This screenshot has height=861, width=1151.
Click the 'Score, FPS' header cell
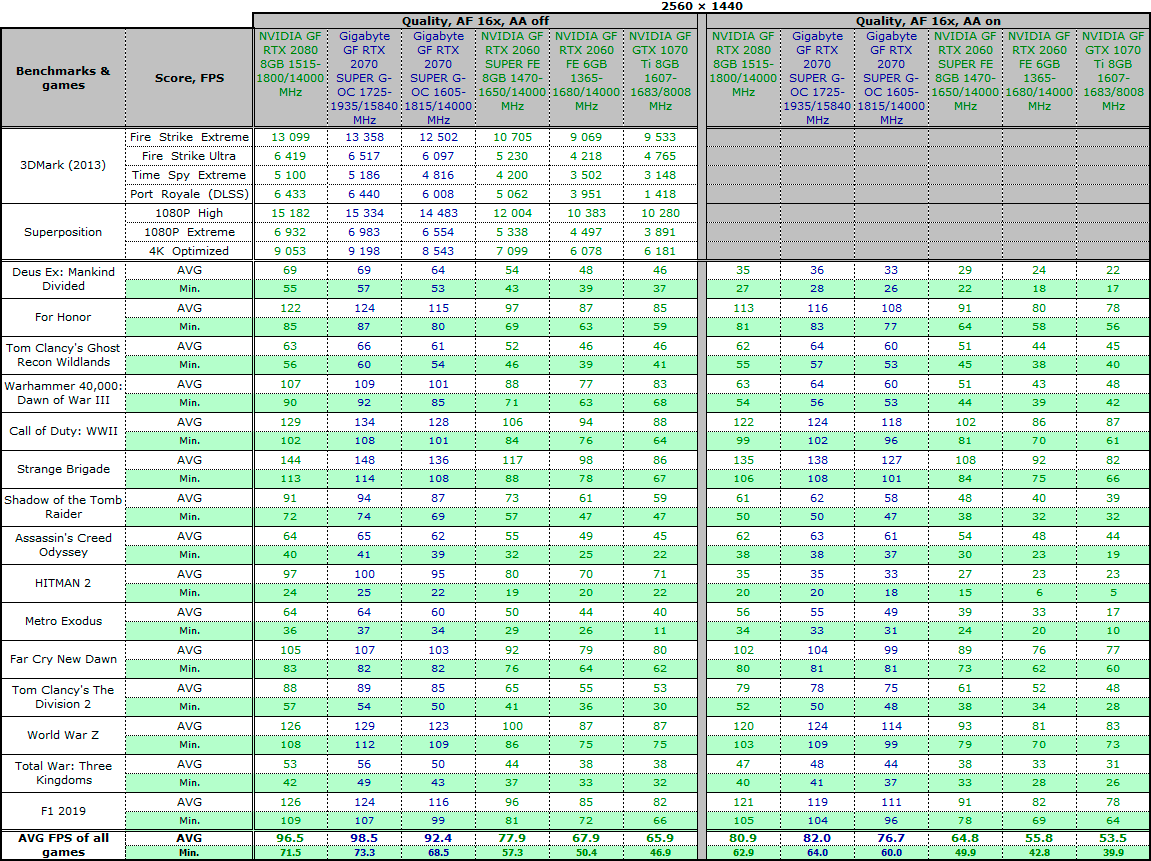click(189, 78)
